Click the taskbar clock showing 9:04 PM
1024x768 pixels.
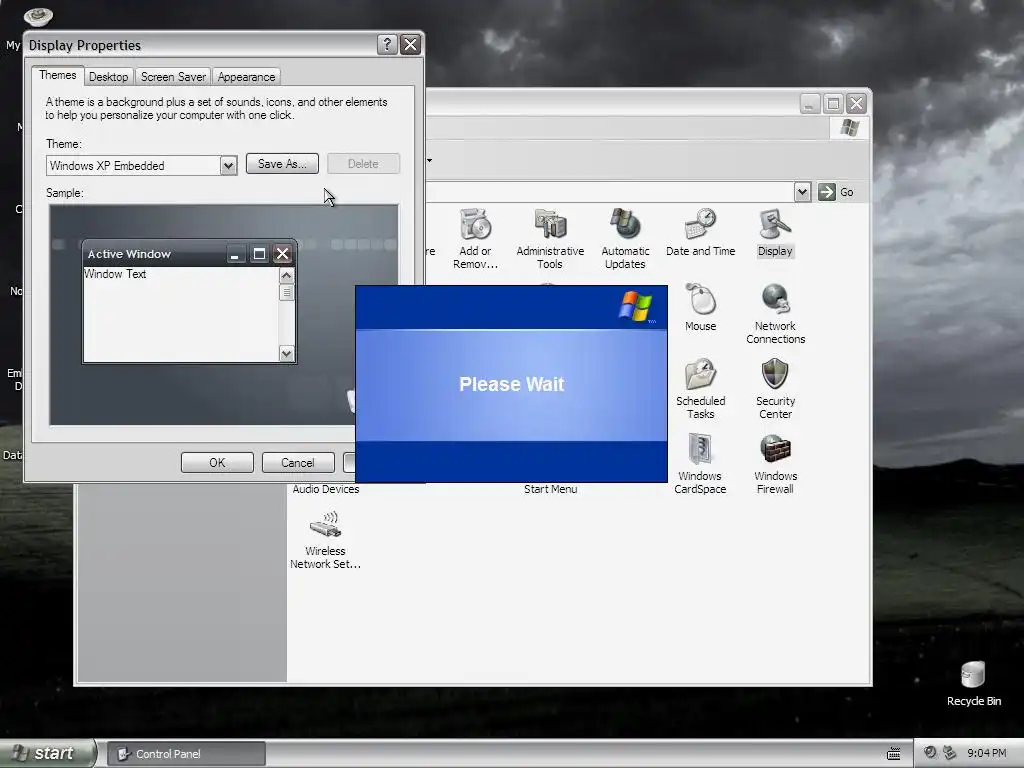(986, 753)
